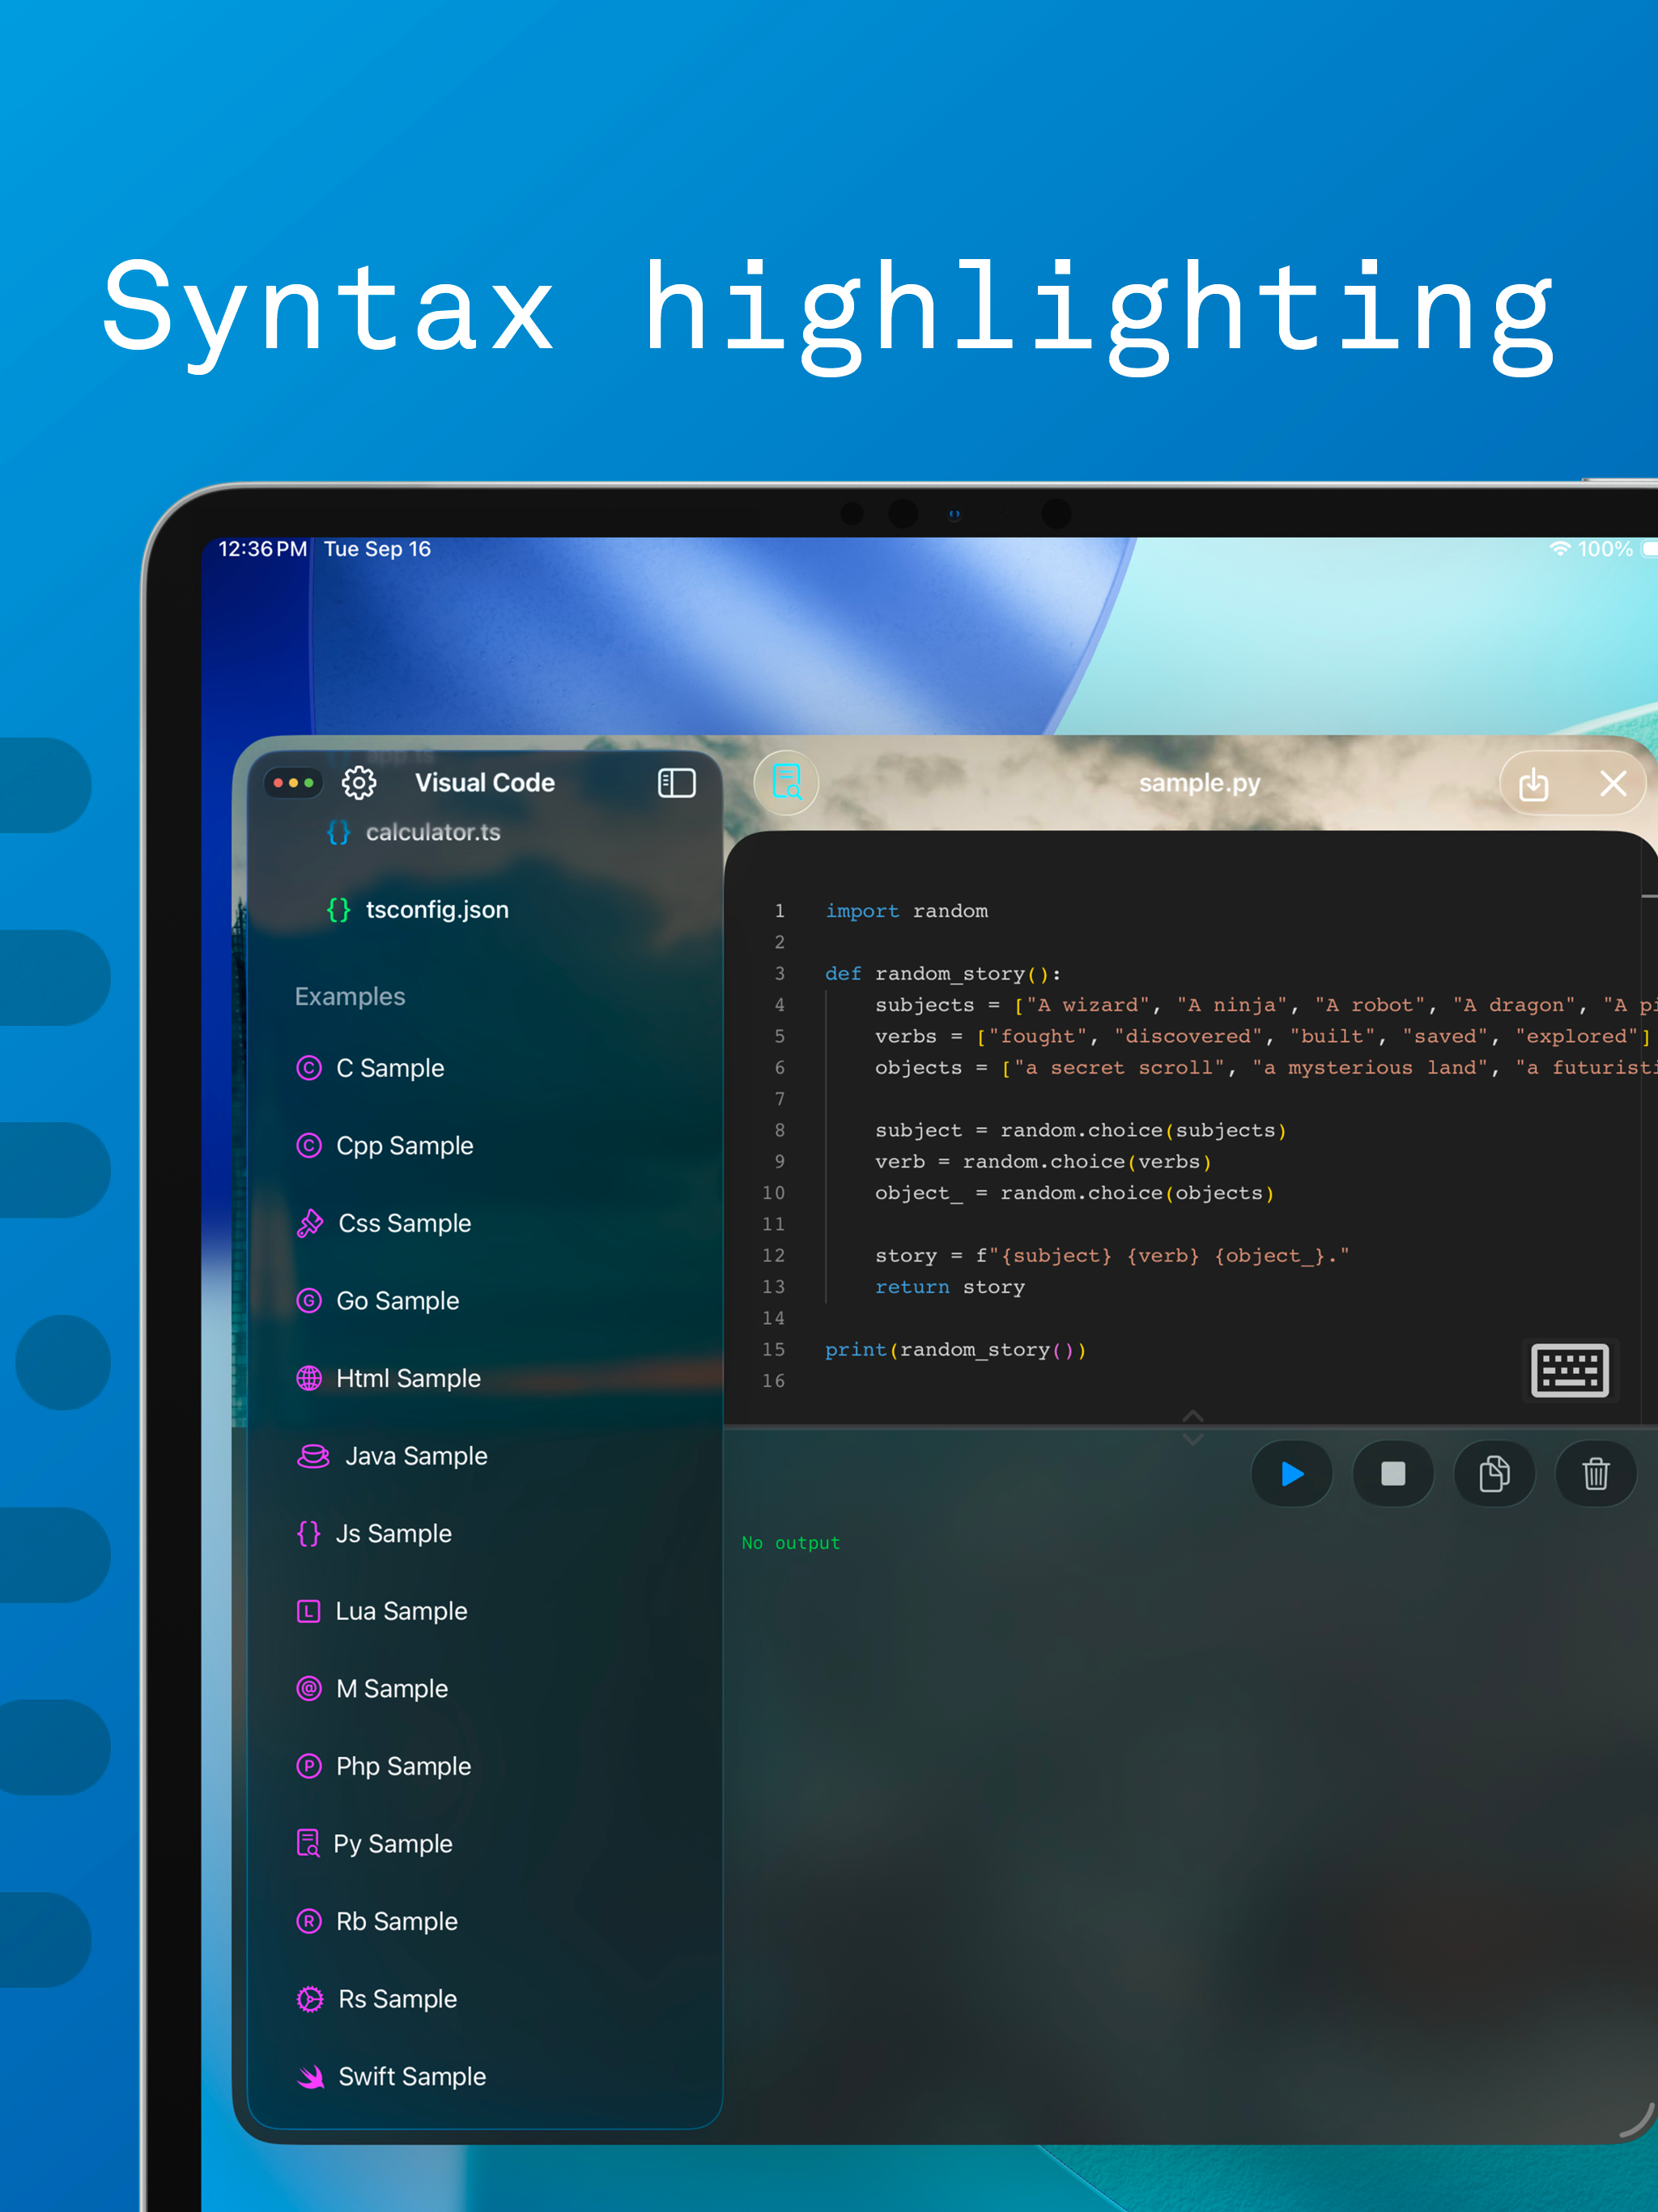Open the C Sample example
Image resolution: width=1658 pixels, height=2212 pixels.
(x=390, y=1068)
